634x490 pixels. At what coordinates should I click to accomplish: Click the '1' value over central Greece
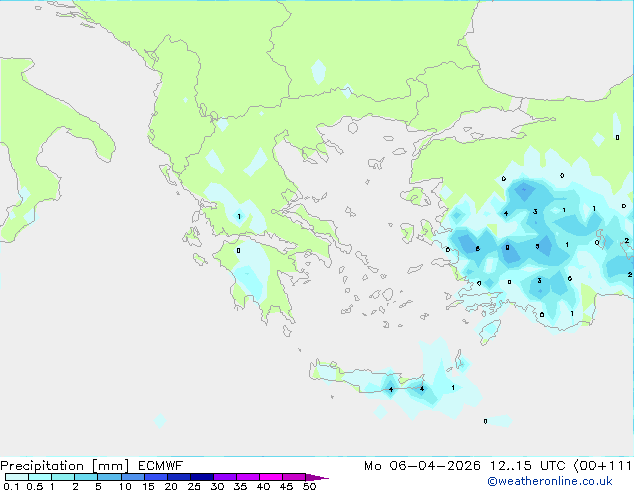click(x=239, y=217)
